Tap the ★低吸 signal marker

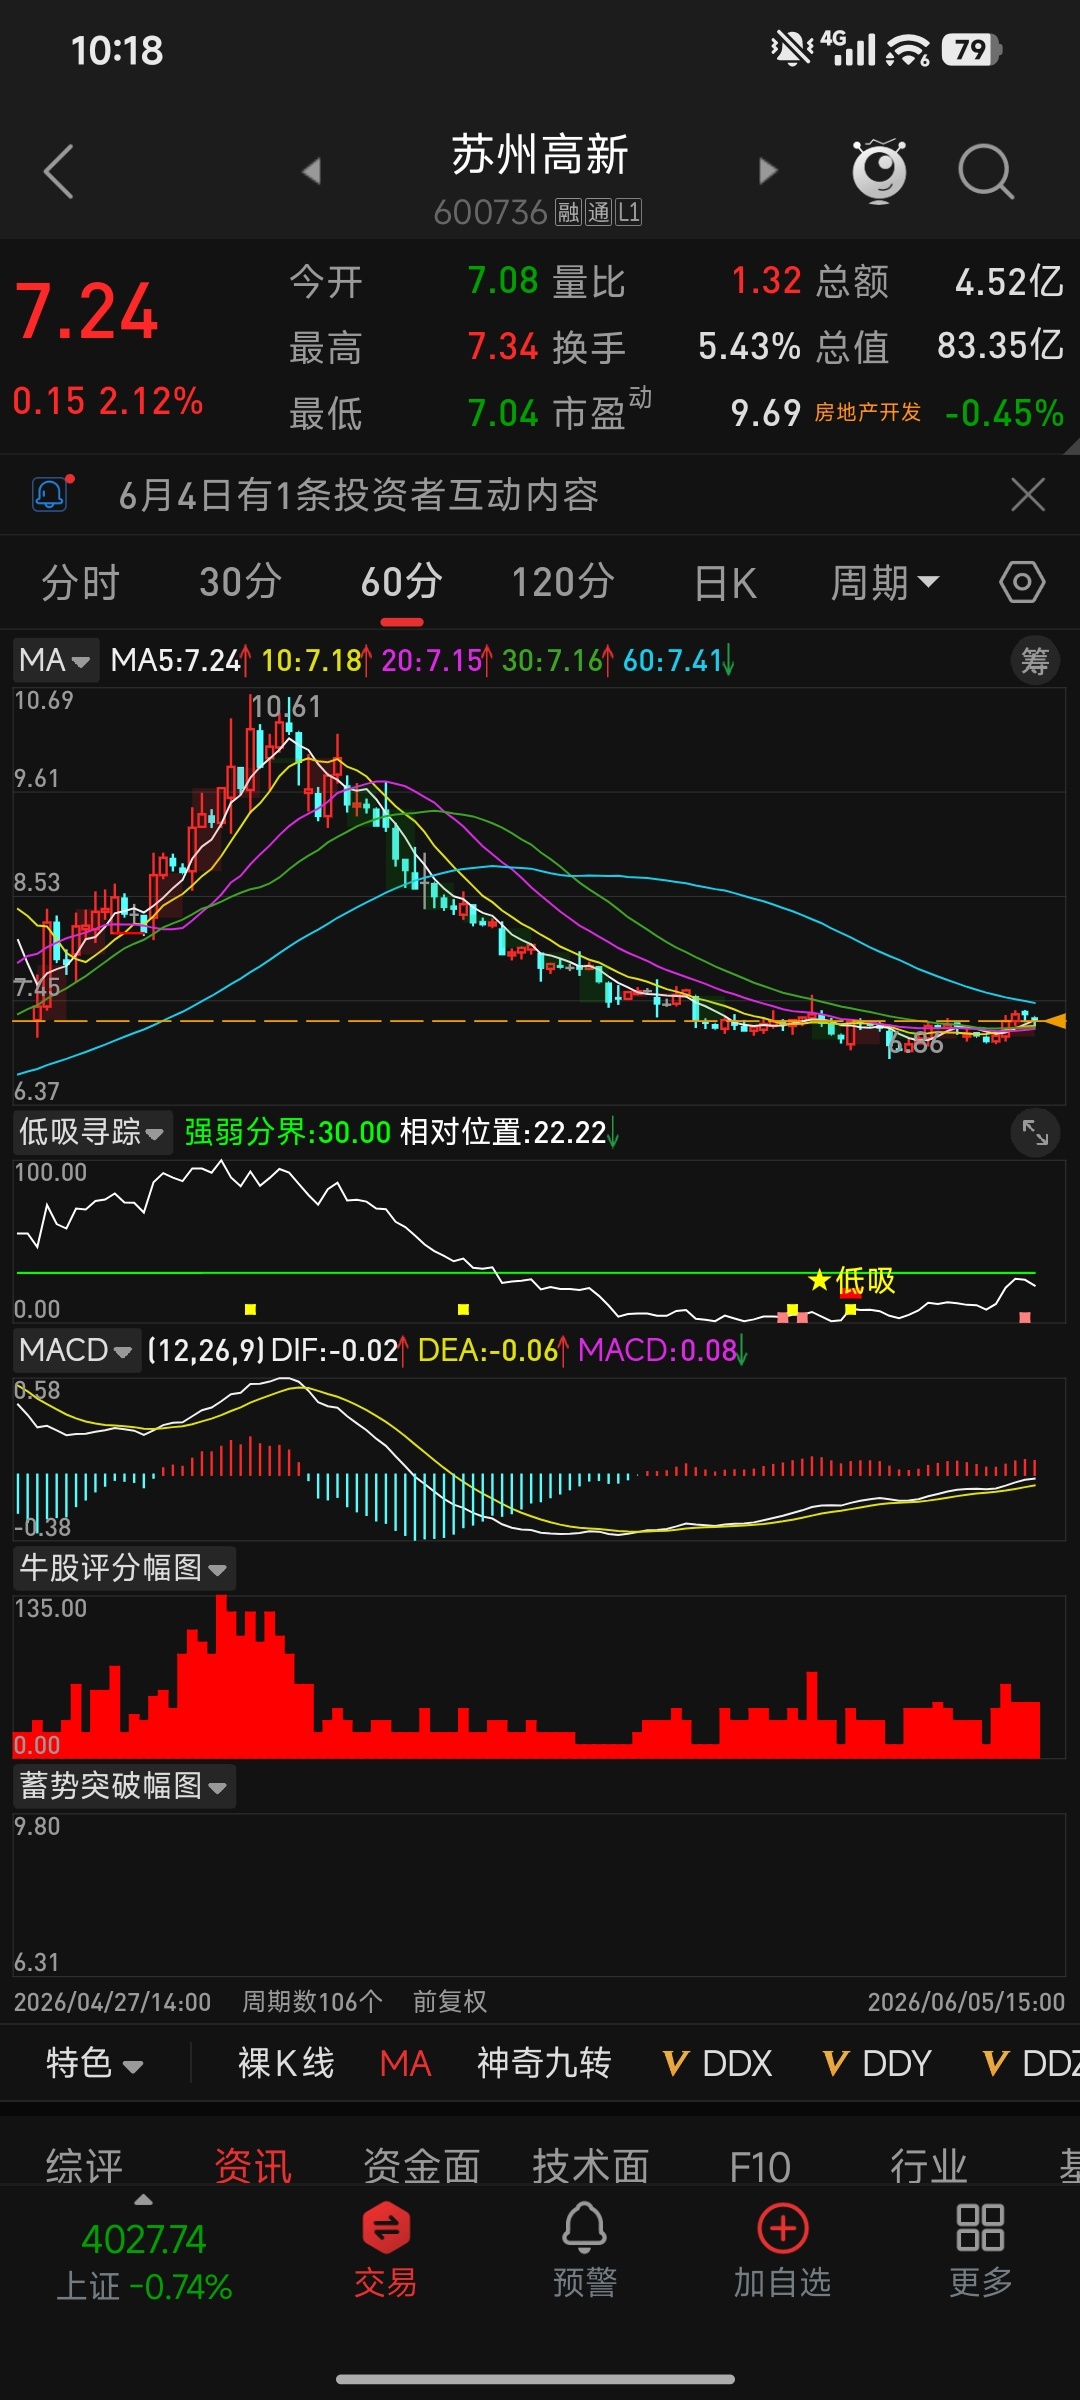tap(852, 1280)
